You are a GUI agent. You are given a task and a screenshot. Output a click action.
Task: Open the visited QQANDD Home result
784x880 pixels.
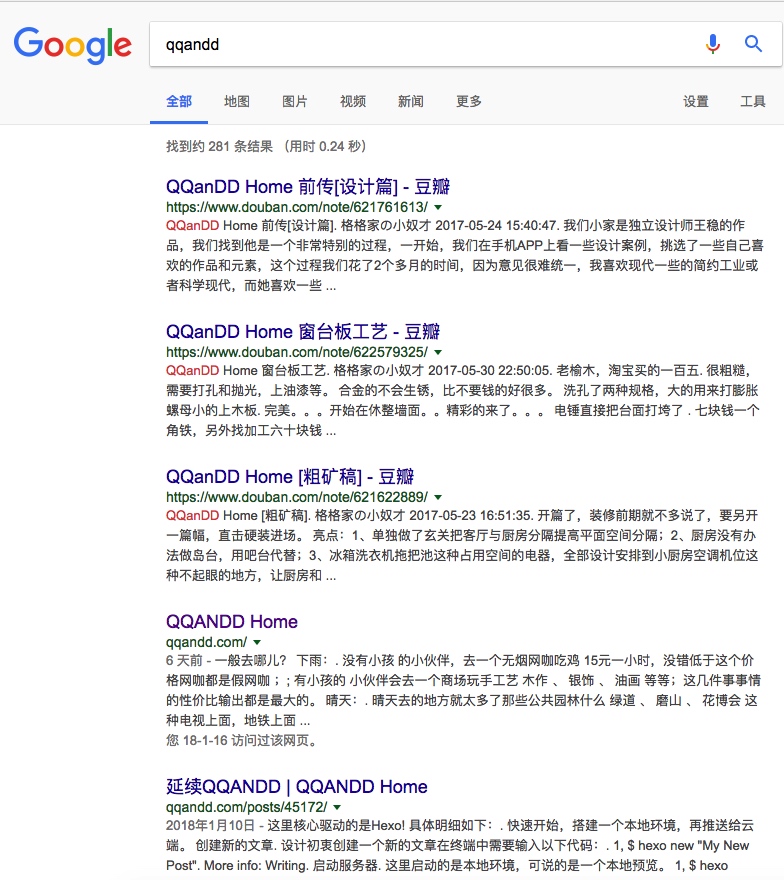click(x=232, y=621)
